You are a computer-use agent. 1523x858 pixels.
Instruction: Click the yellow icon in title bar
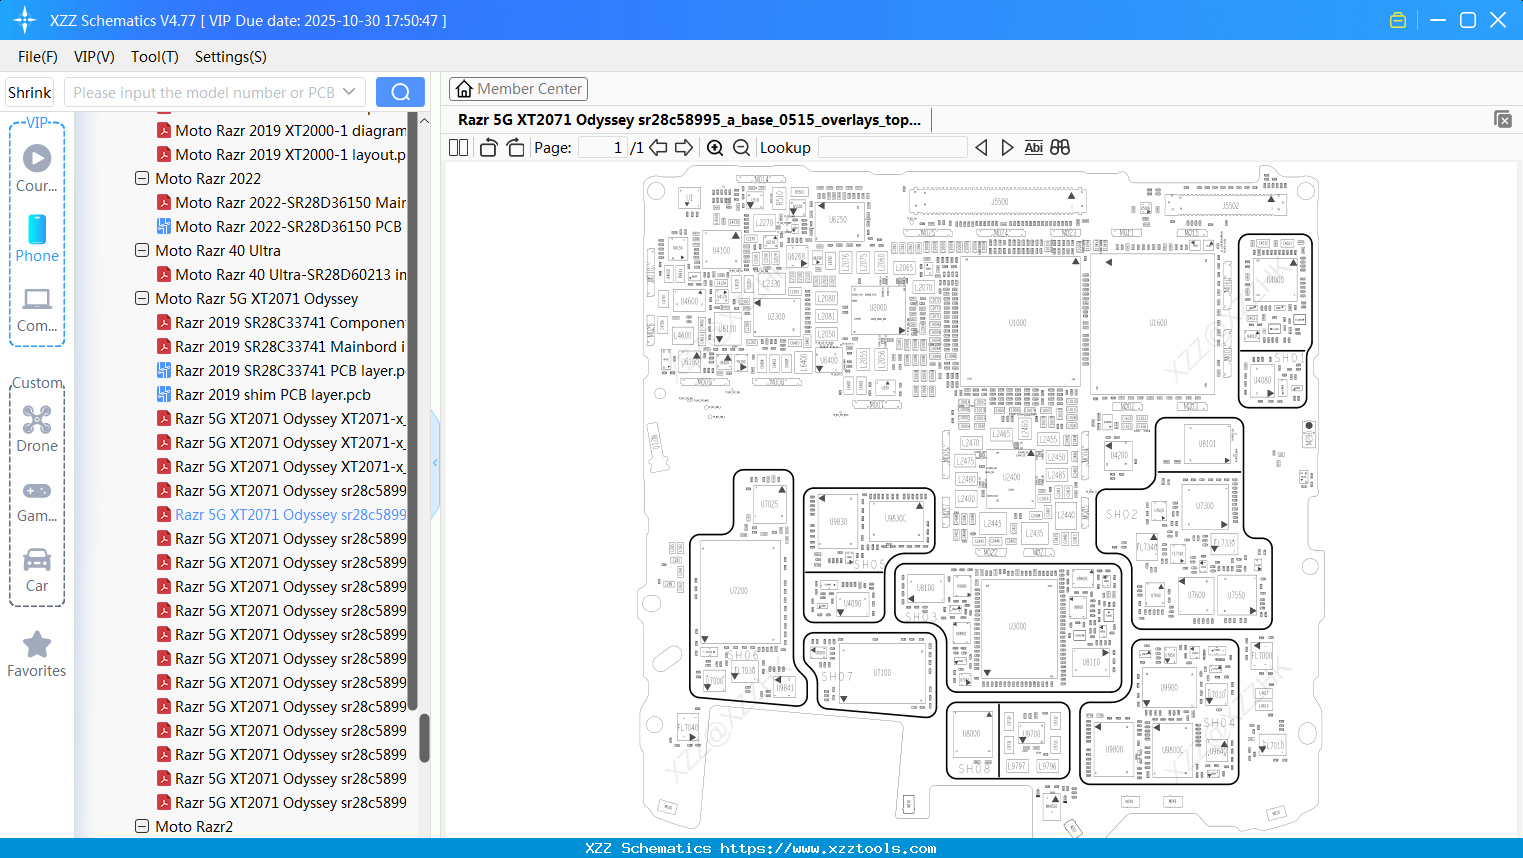1398,20
